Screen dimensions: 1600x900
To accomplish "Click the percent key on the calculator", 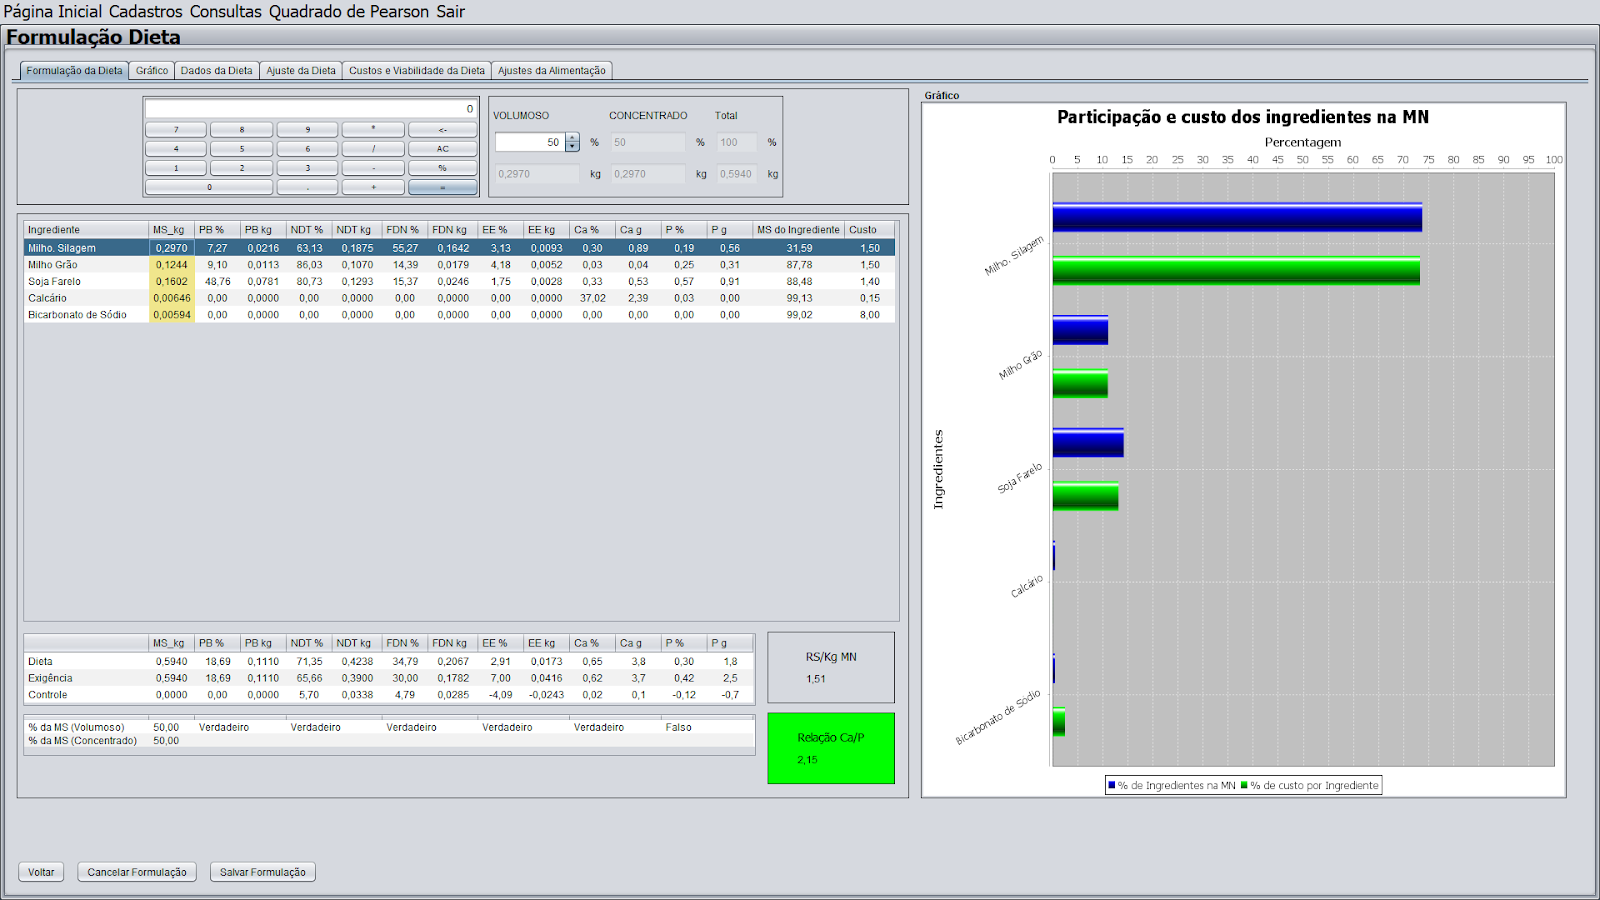I will pyautogui.click(x=442, y=168).
